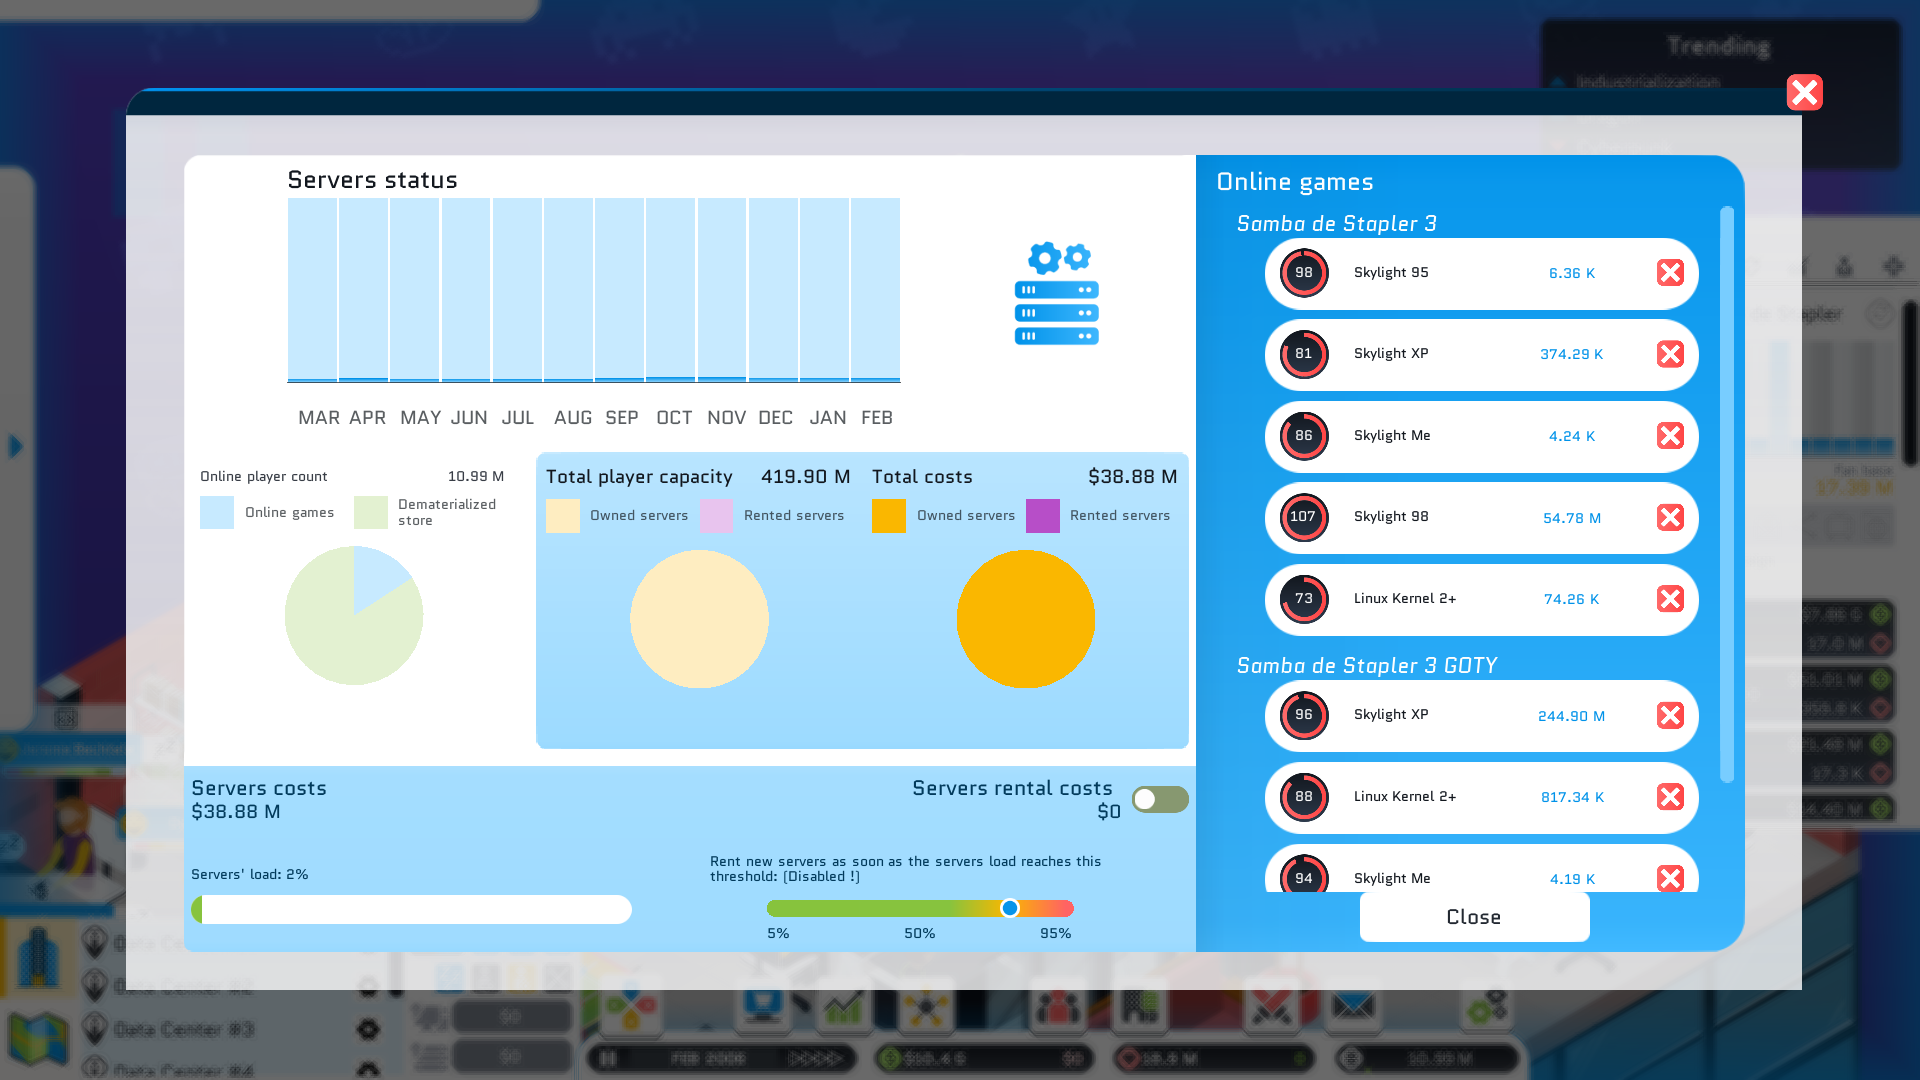Click the 107 rating circle for Skylight 98
Image resolution: width=1920 pixels, height=1080 pixels.
click(1303, 518)
